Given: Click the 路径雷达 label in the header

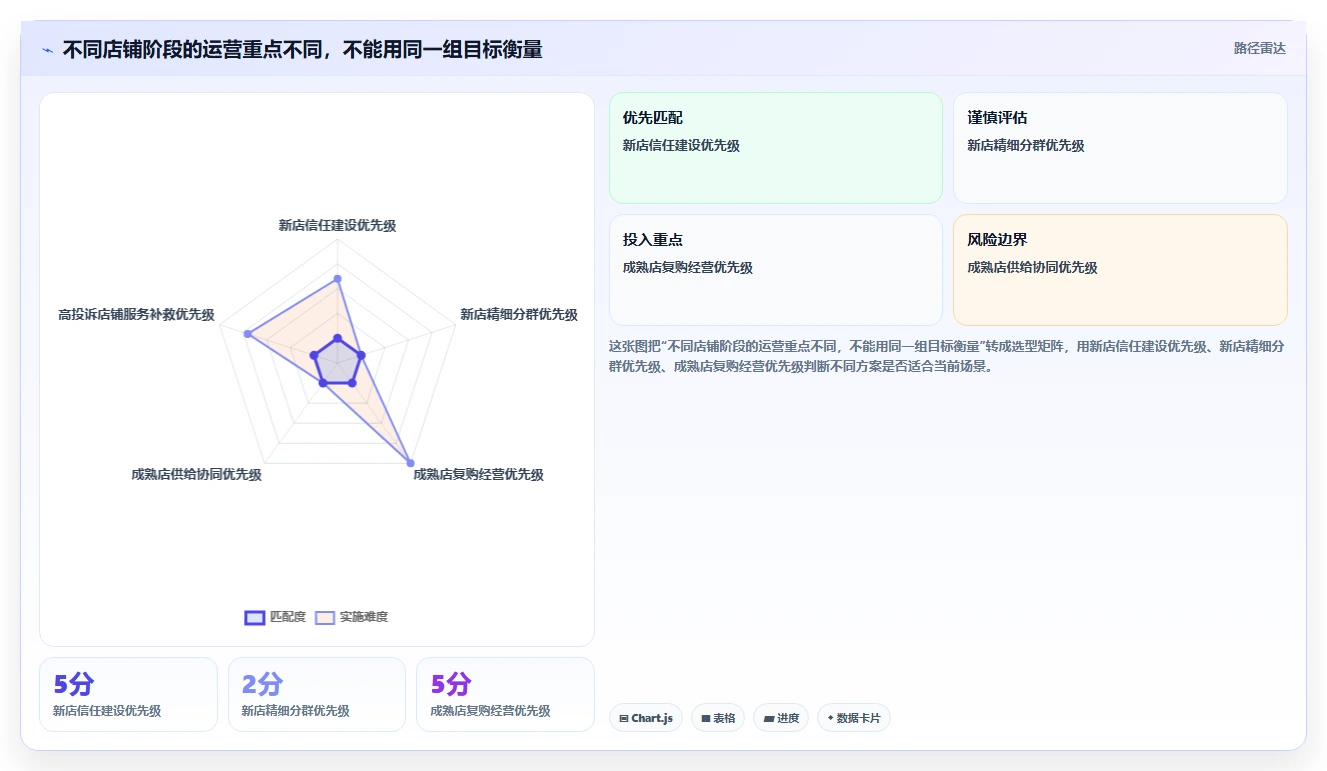Looking at the screenshot, I should click(x=1260, y=48).
